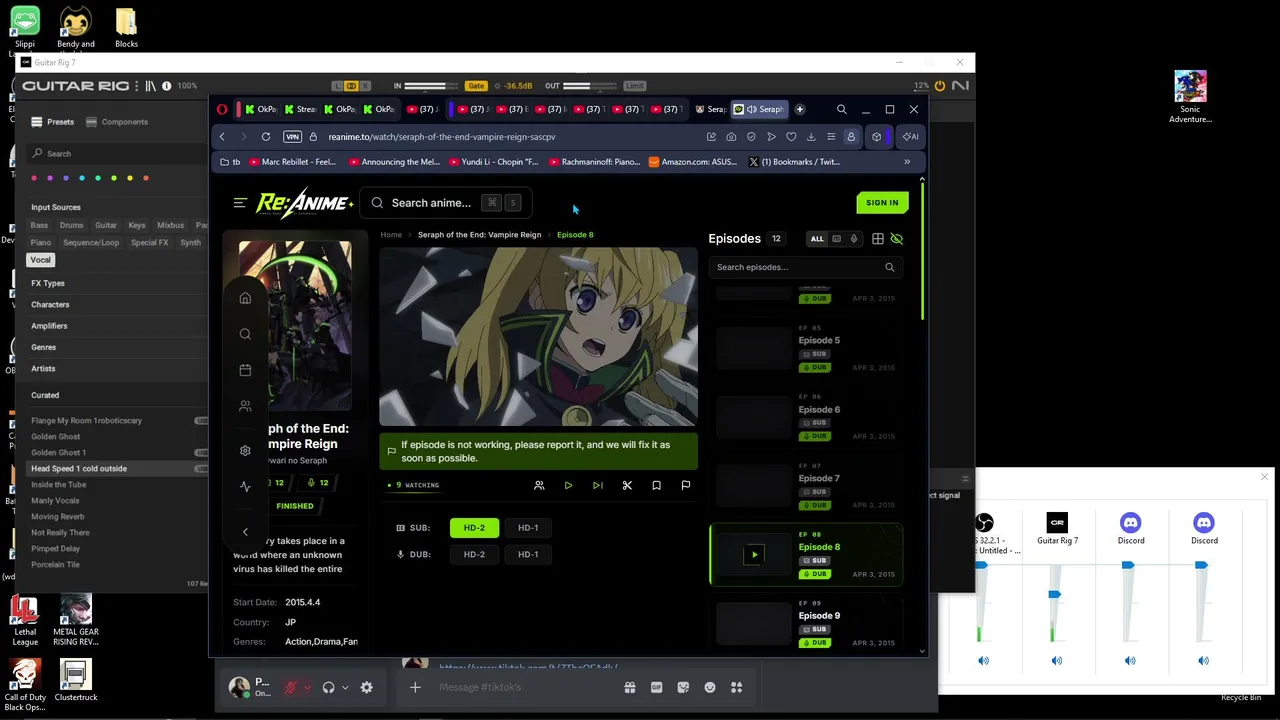Screen dimensions: 1280x720
Task: Click the scissors clip icon under the player
Action: (x=627, y=485)
